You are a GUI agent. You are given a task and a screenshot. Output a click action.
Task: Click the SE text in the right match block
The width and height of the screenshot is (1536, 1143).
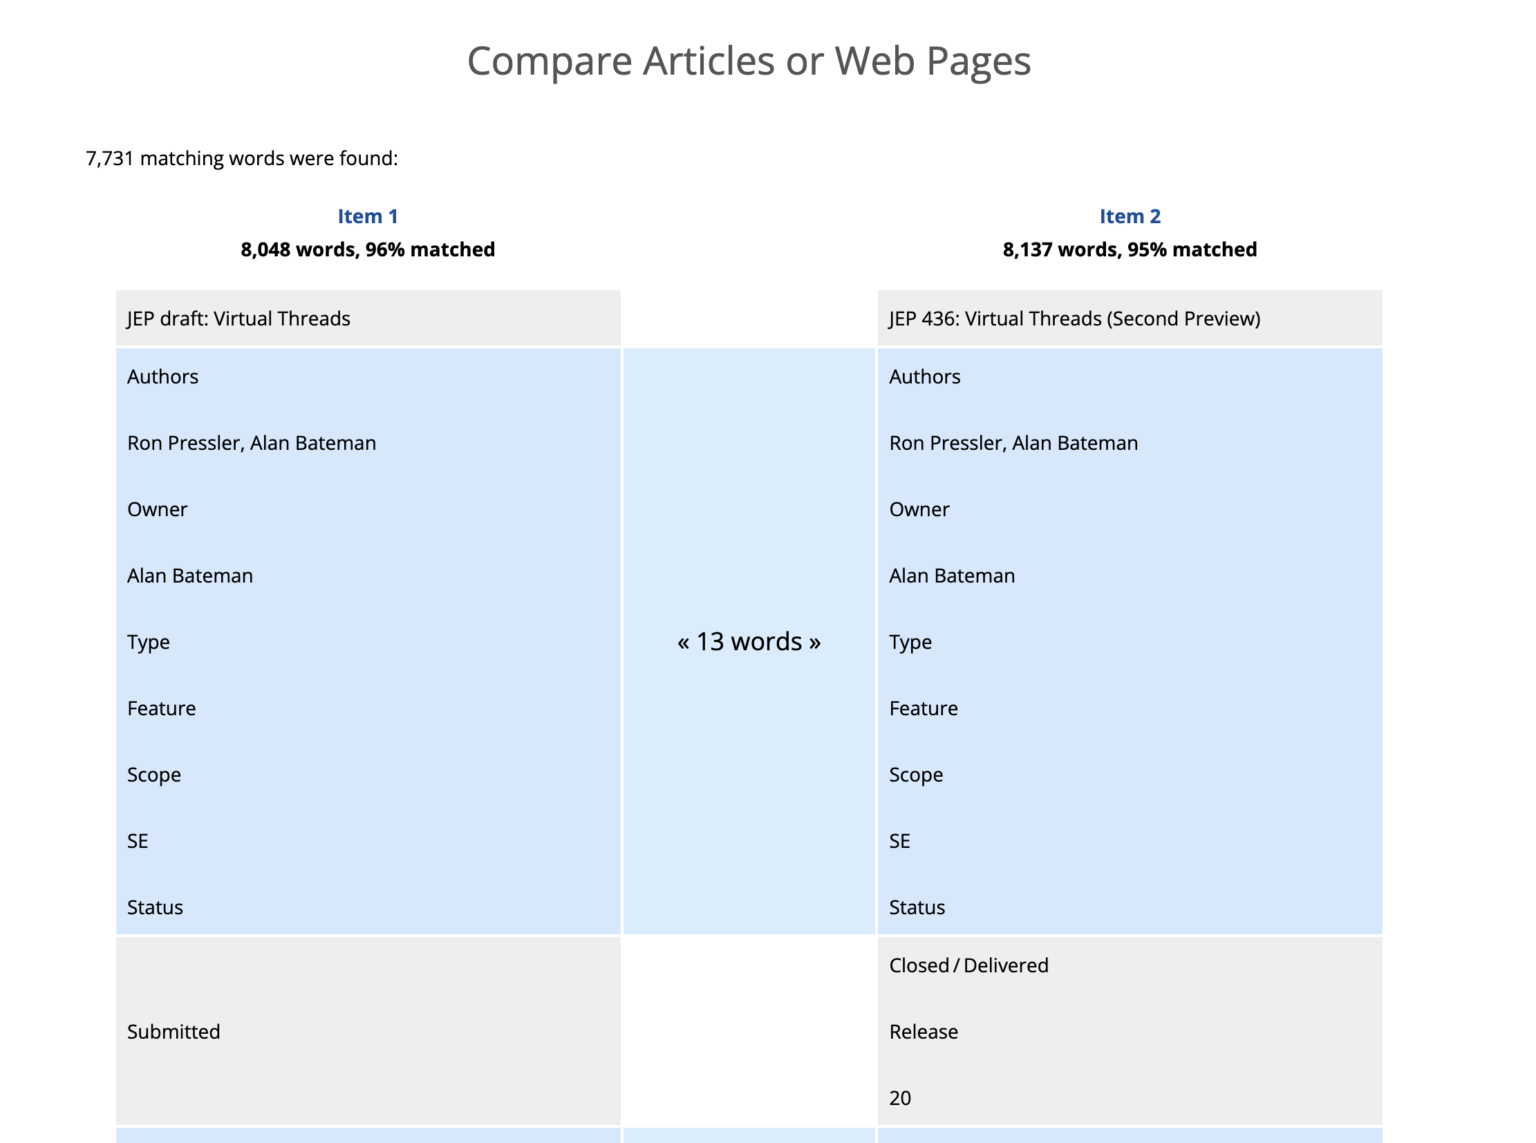pyautogui.click(x=899, y=840)
